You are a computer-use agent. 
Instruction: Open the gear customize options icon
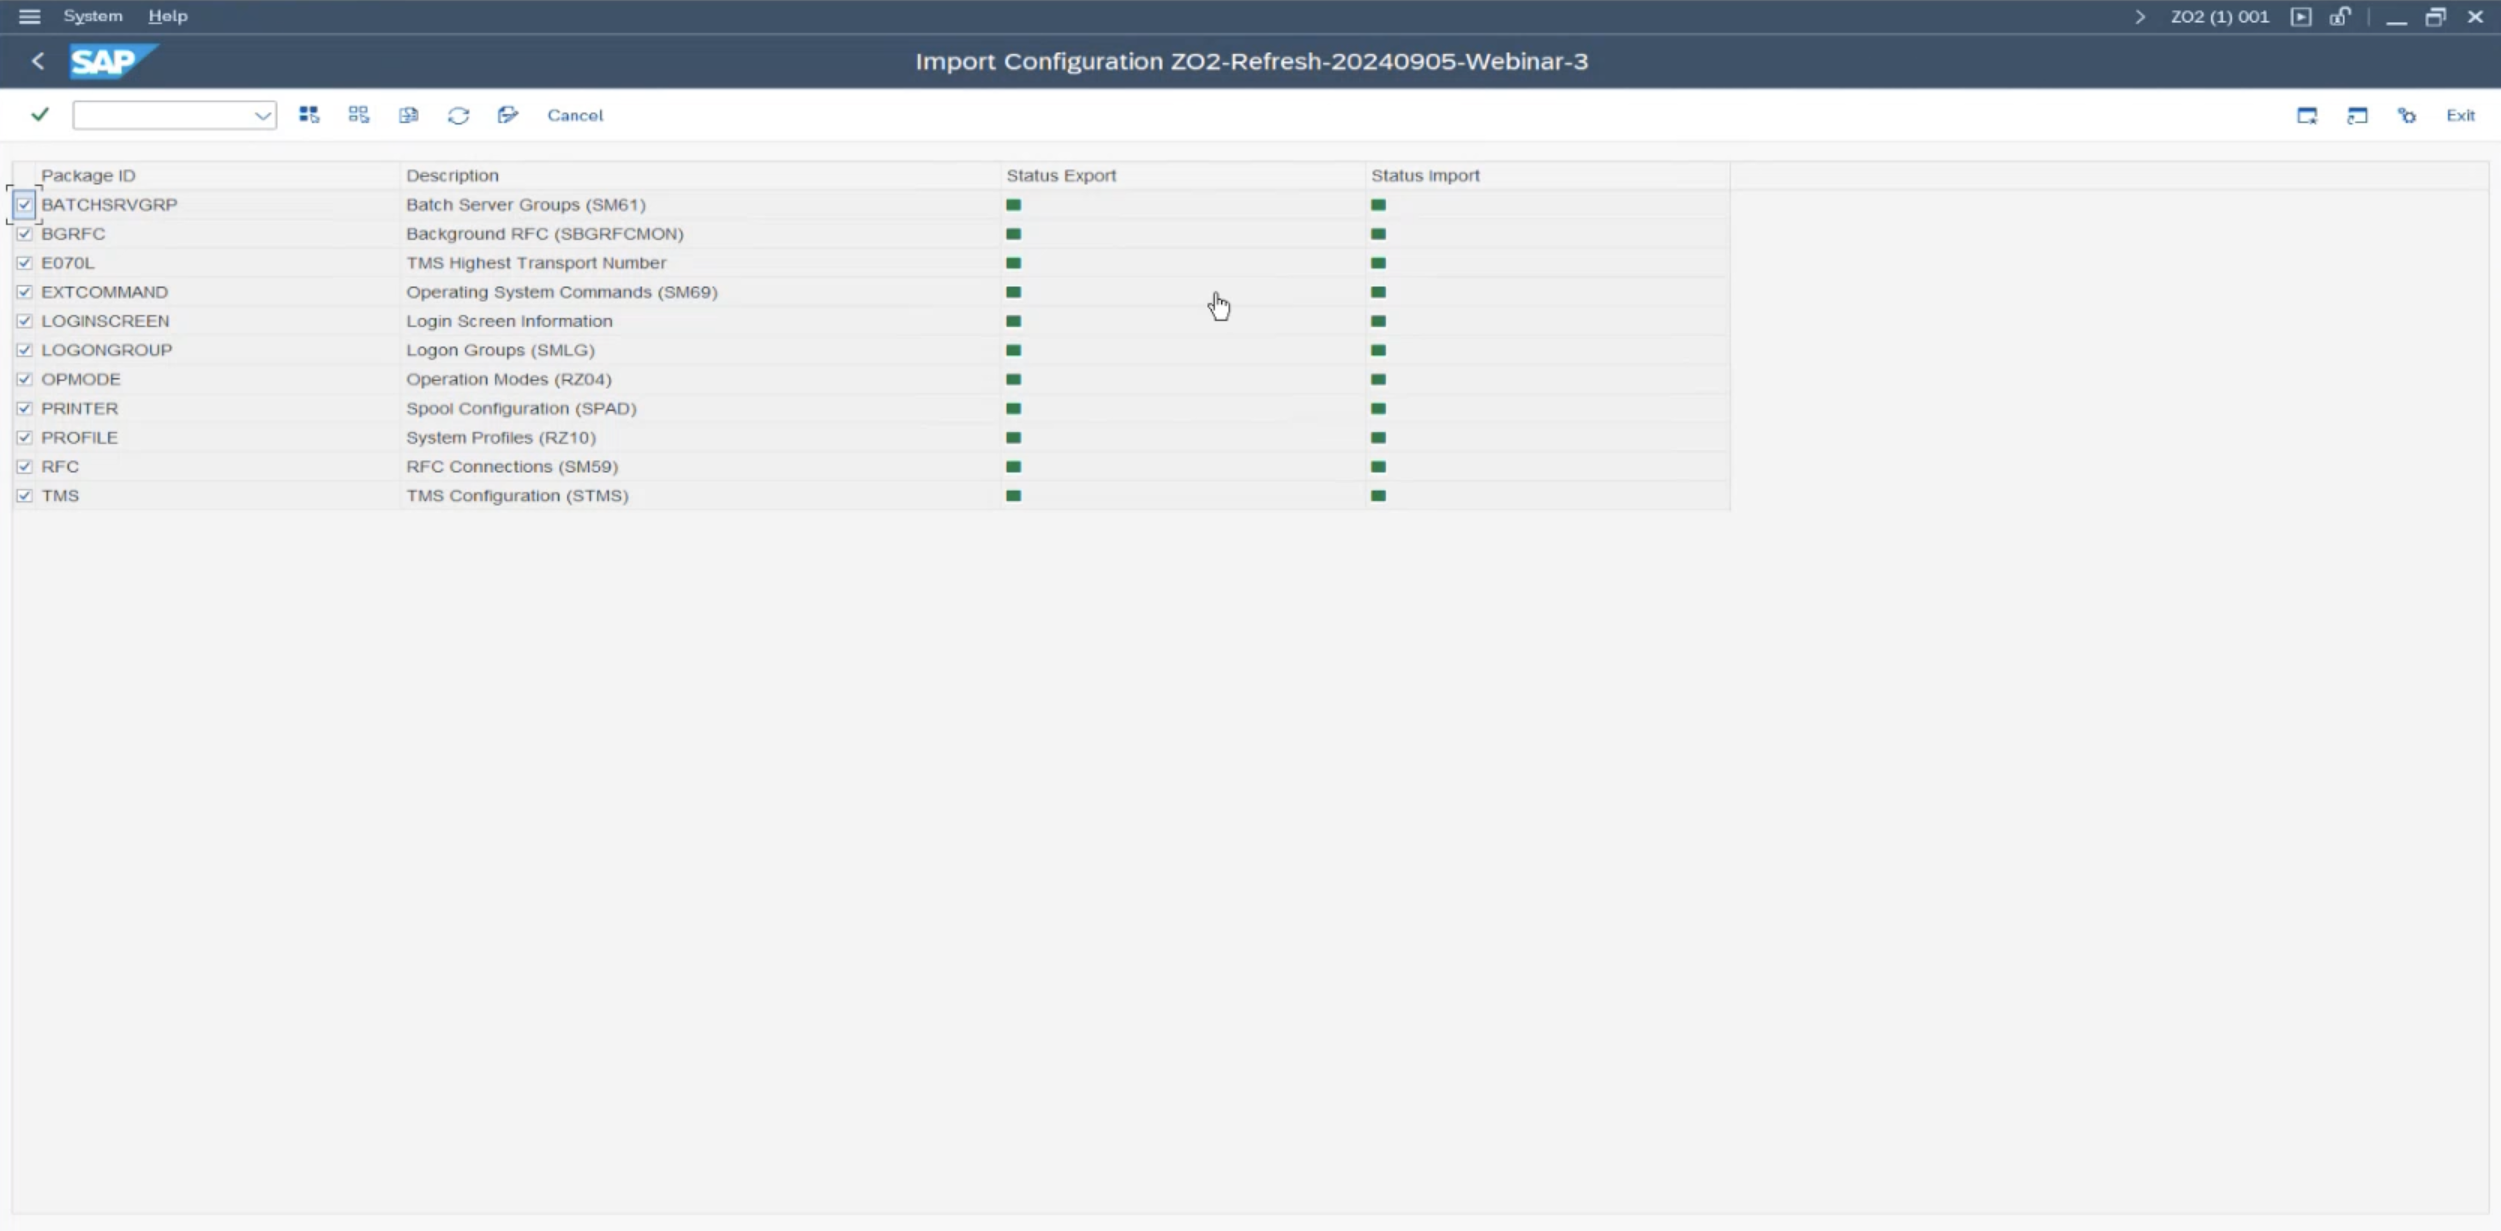tap(2407, 116)
